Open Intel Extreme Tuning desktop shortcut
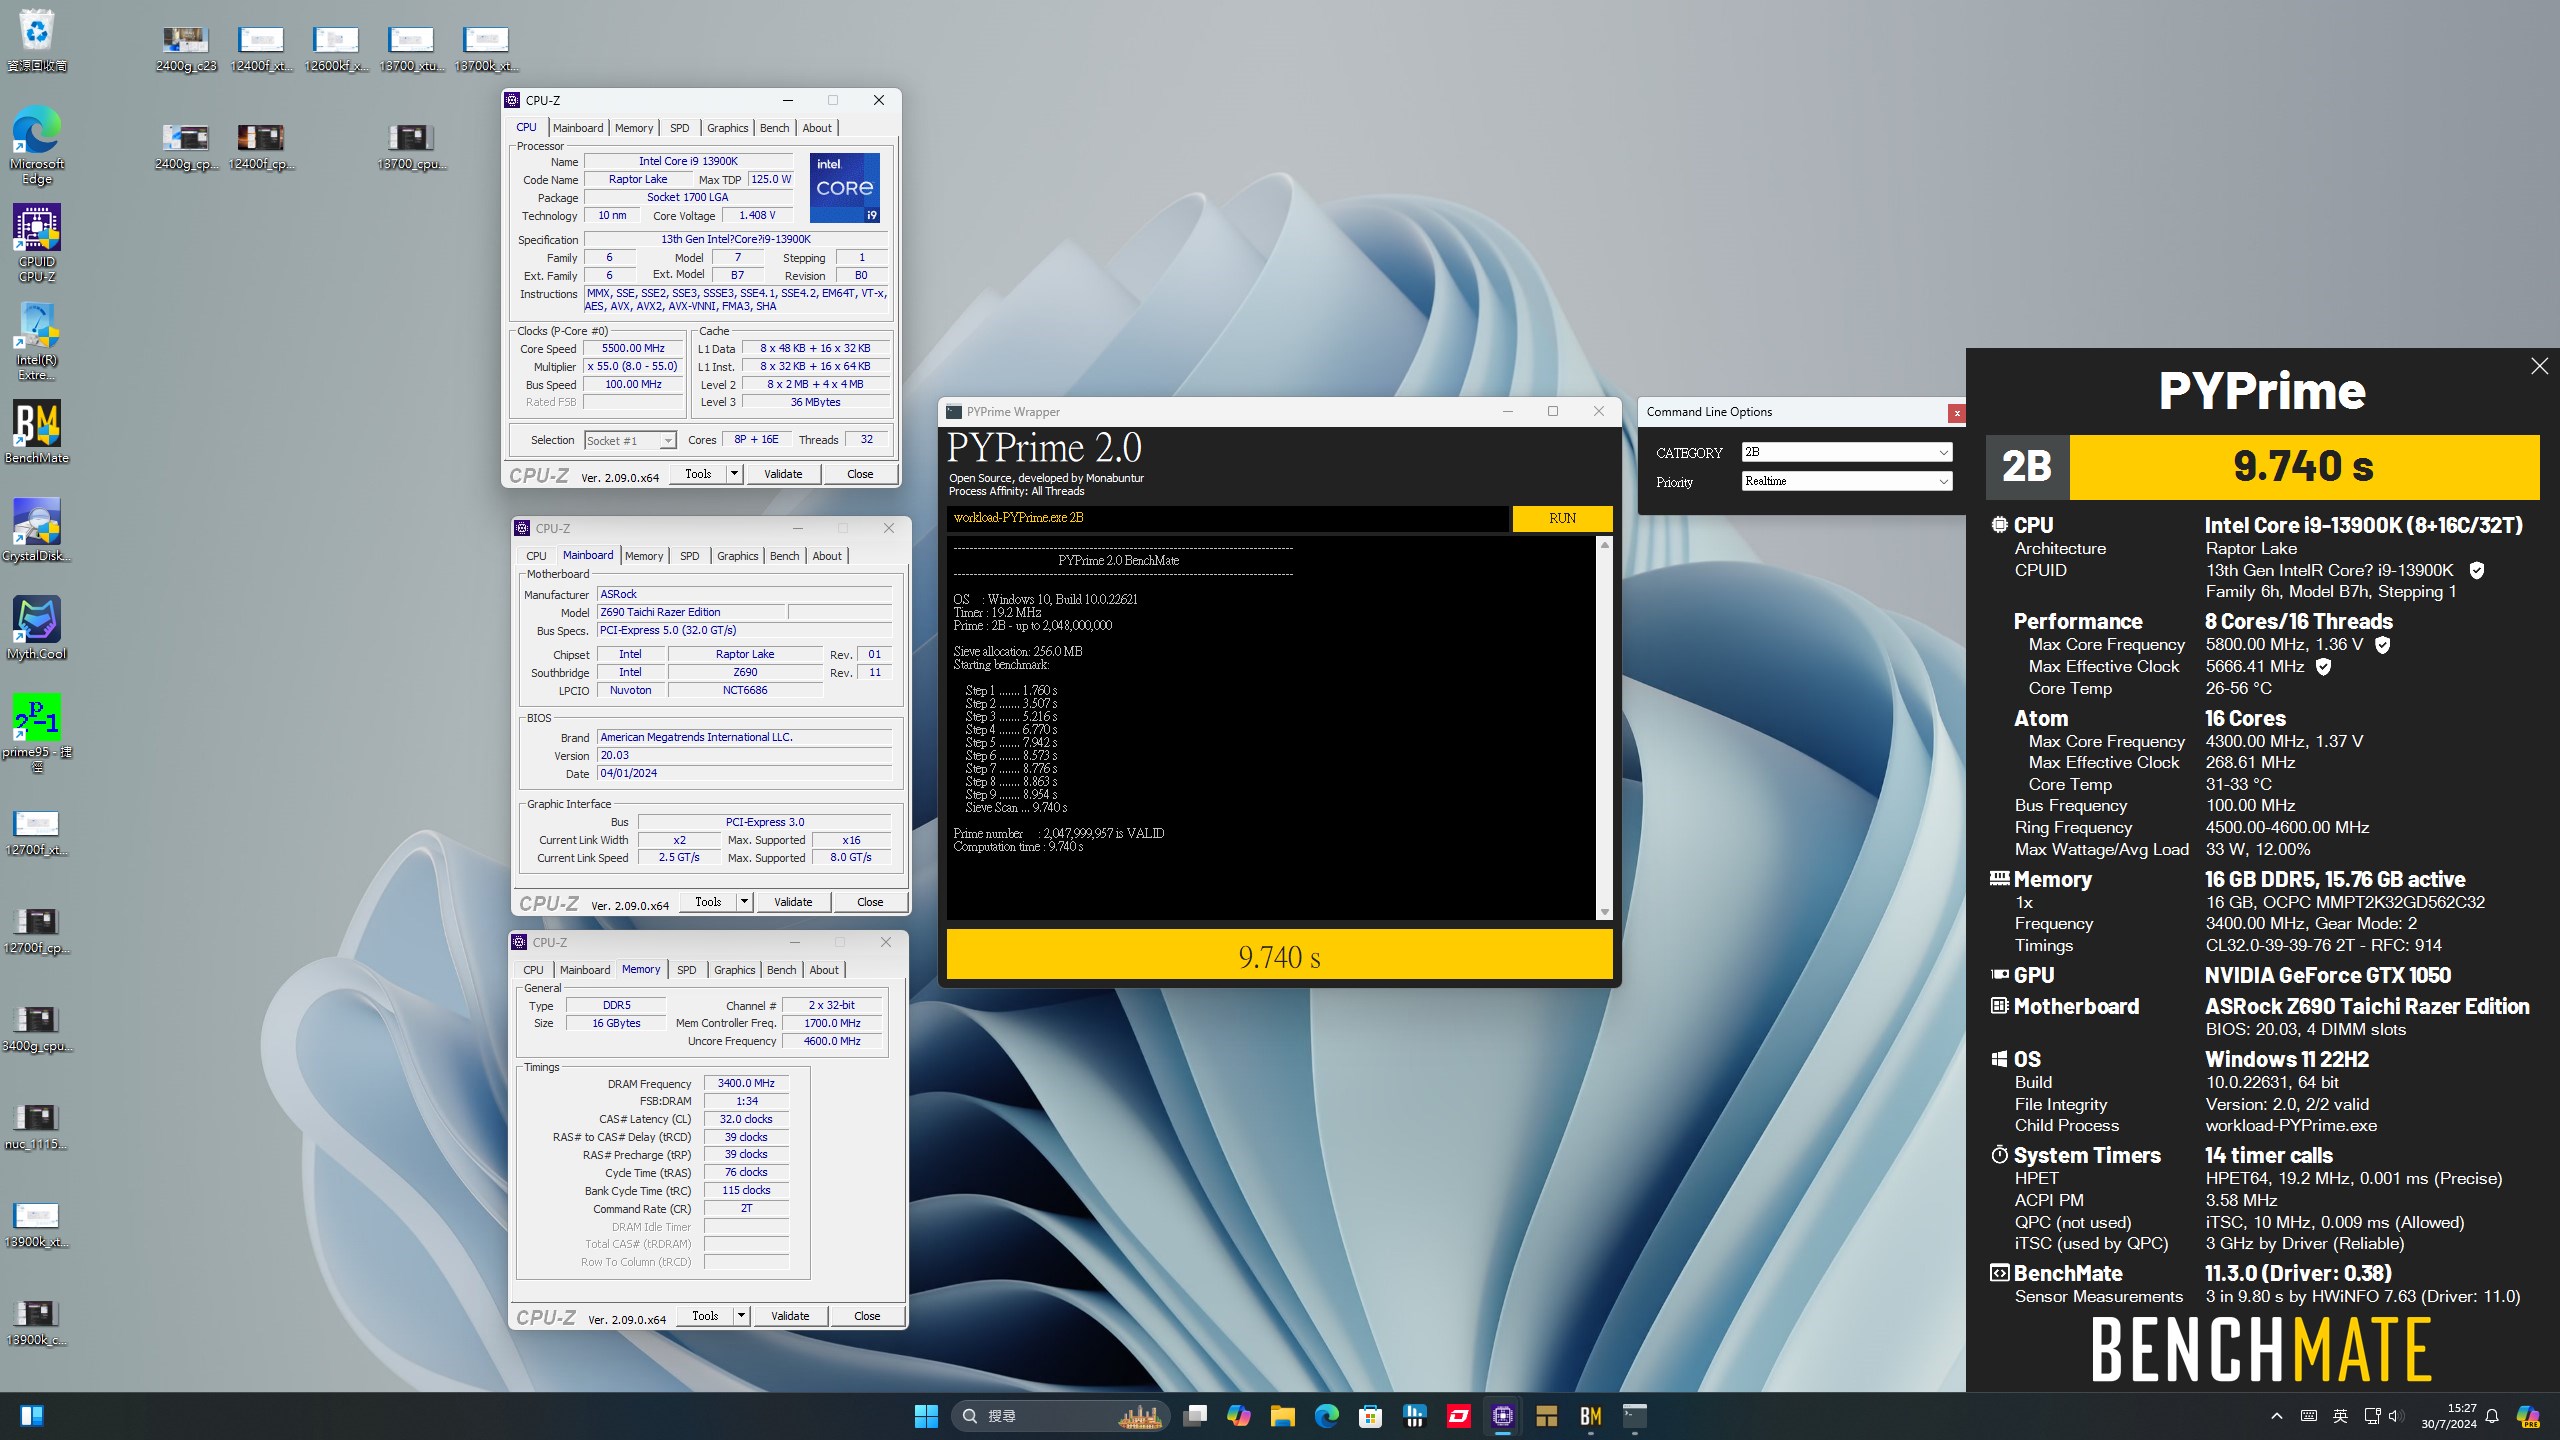The width and height of the screenshot is (2560, 1440). click(x=37, y=342)
